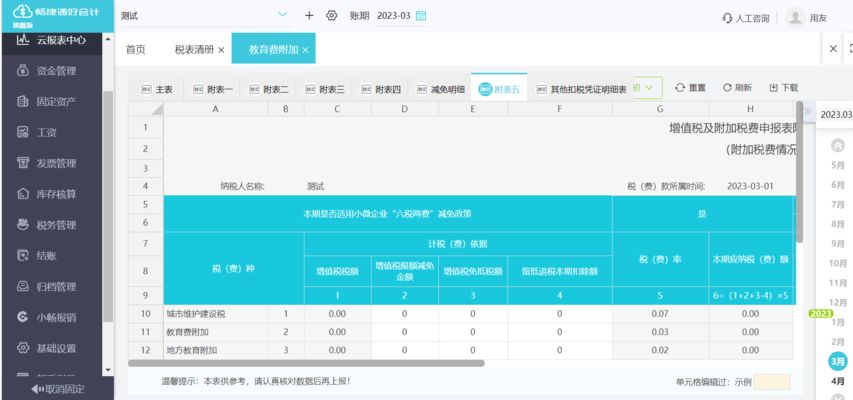
Task: Click the 下载 download button
Action: [783, 88]
